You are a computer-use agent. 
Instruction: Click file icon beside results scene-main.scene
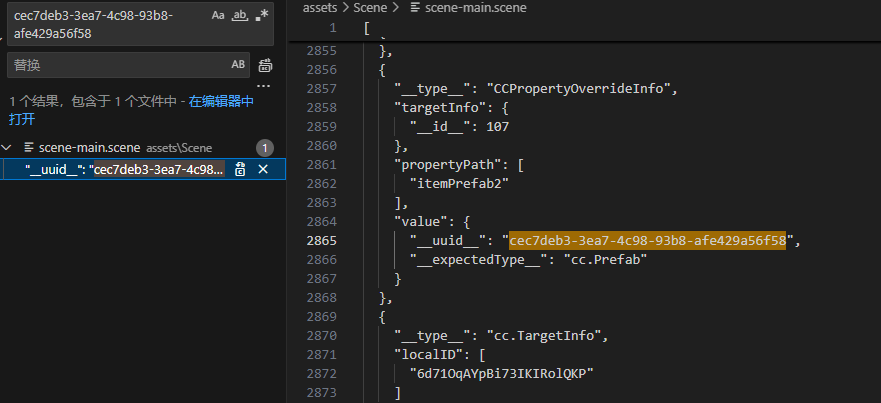pyautogui.click(x=29, y=148)
